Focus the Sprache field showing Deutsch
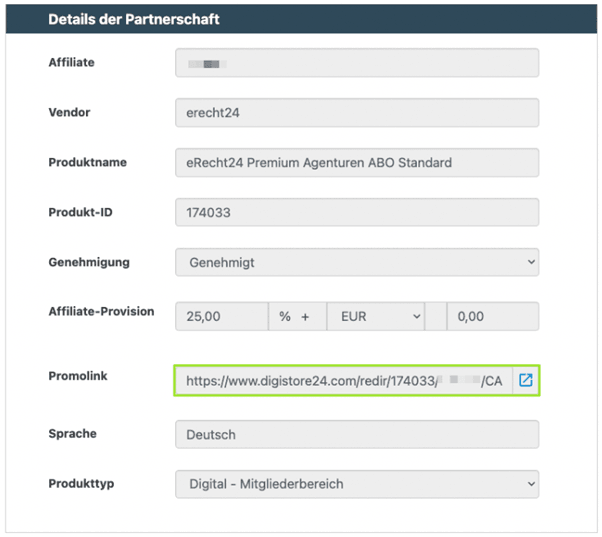The height and width of the screenshot is (537, 602). click(357, 434)
